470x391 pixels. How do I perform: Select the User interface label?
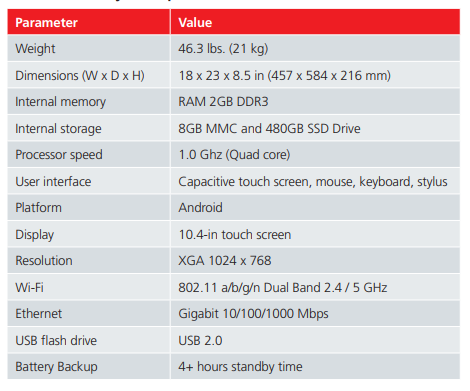coord(53,182)
